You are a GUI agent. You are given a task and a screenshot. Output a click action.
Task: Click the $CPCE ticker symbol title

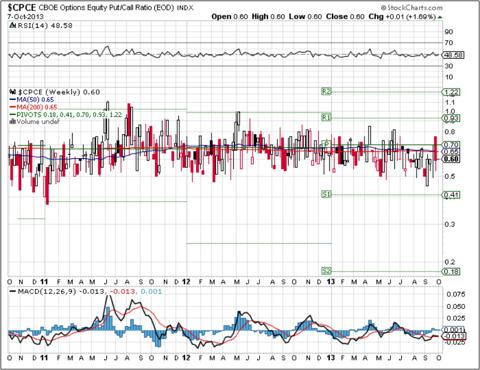point(19,7)
